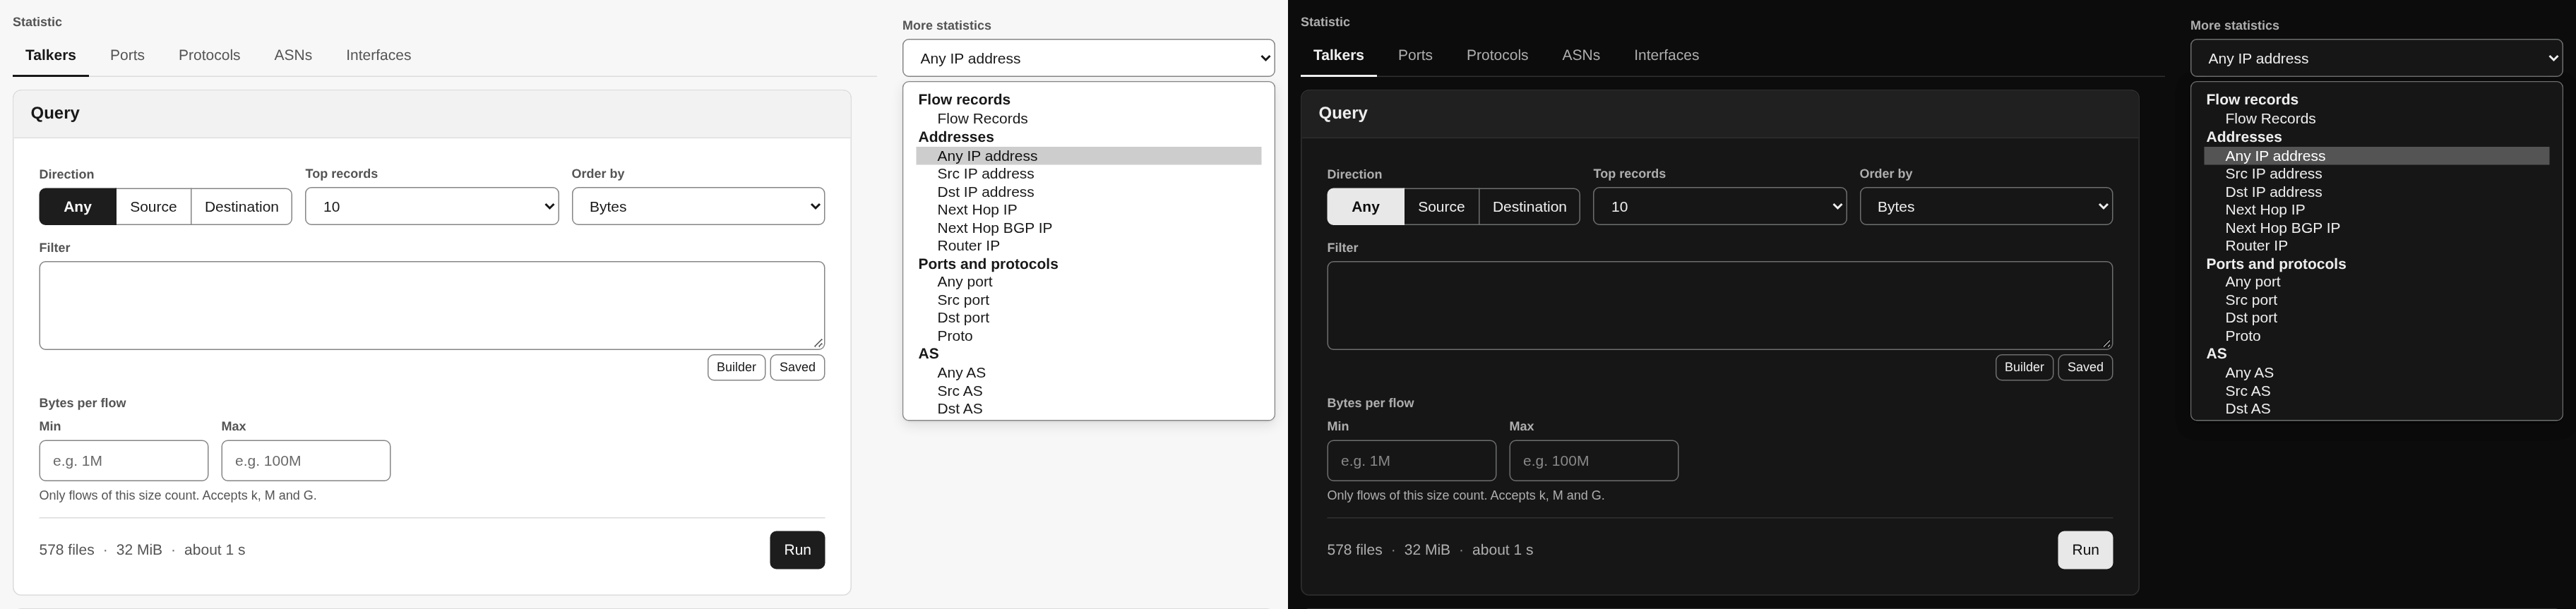The width and height of the screenshot is (2576, 609).
Task: Choose Any AS in light list
Action: (x=1089, y=373)
